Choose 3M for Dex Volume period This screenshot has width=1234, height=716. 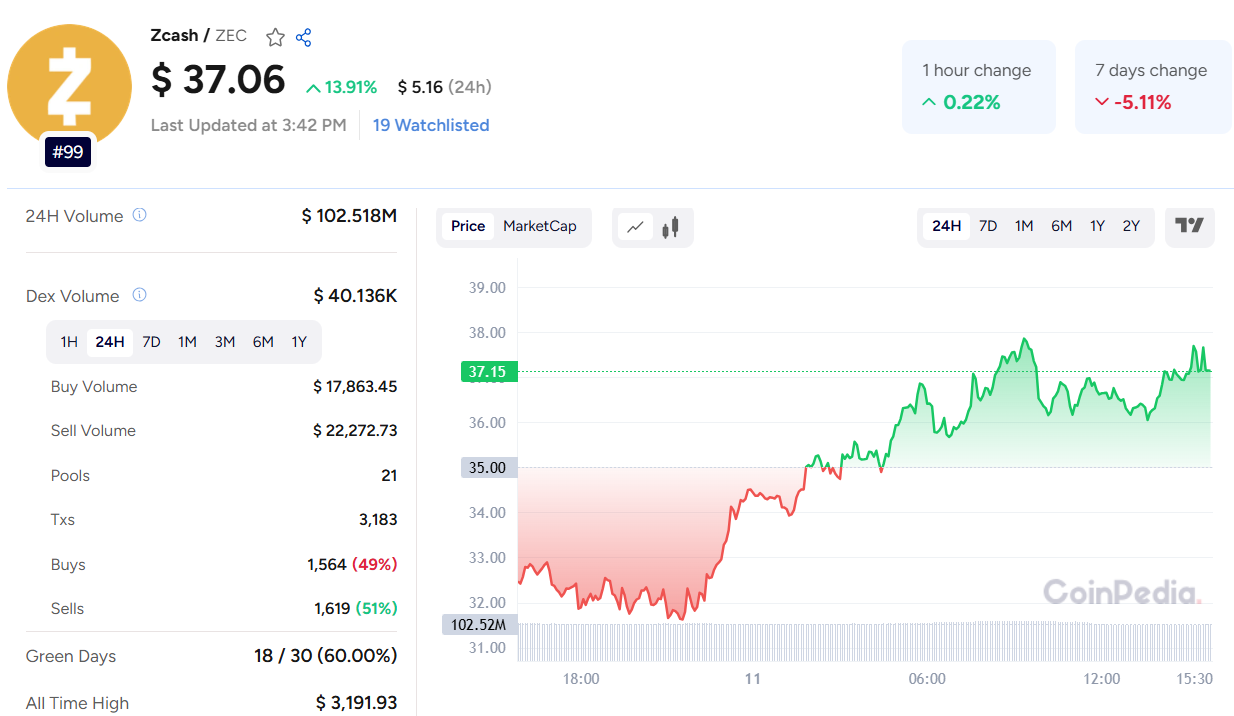(225, 342)
